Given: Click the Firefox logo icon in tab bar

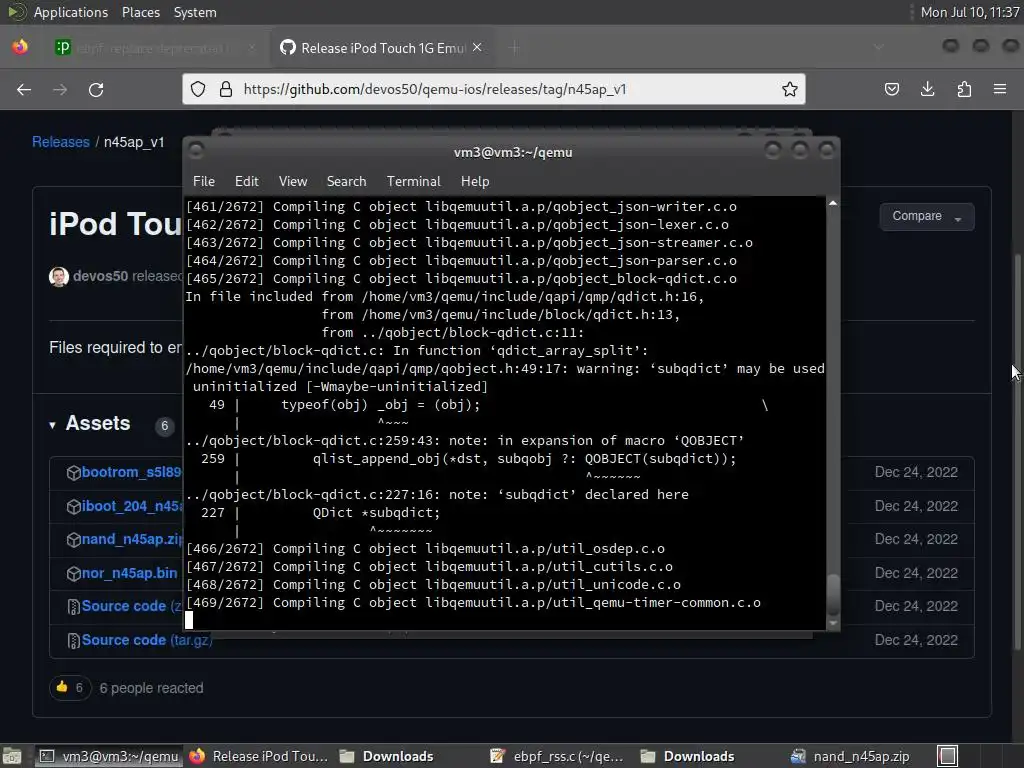Looking at the screenshot, I should (20, 48).
